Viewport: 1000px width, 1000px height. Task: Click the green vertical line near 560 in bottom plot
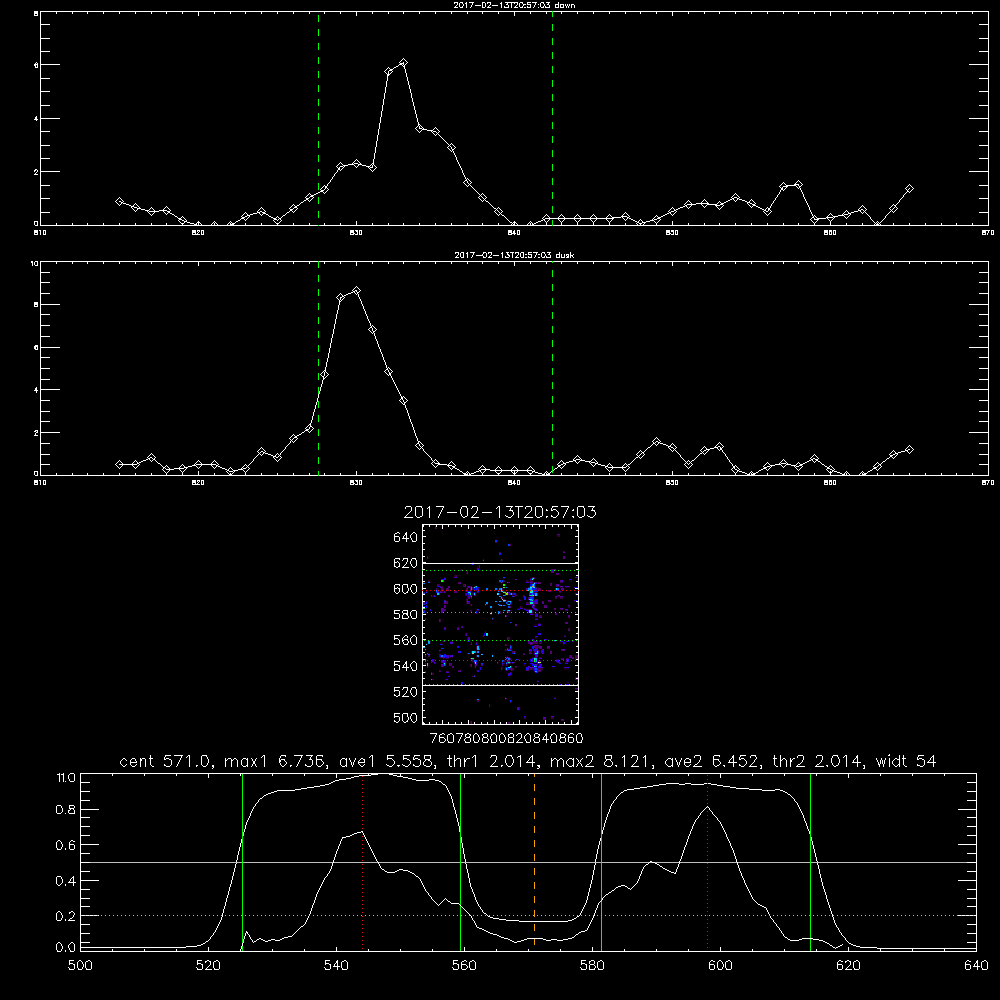pos(460,862)
